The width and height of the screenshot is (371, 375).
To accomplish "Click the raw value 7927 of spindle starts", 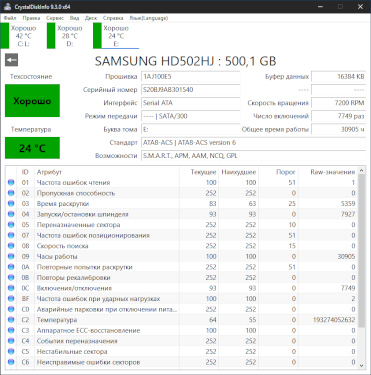I will point(348,214).
